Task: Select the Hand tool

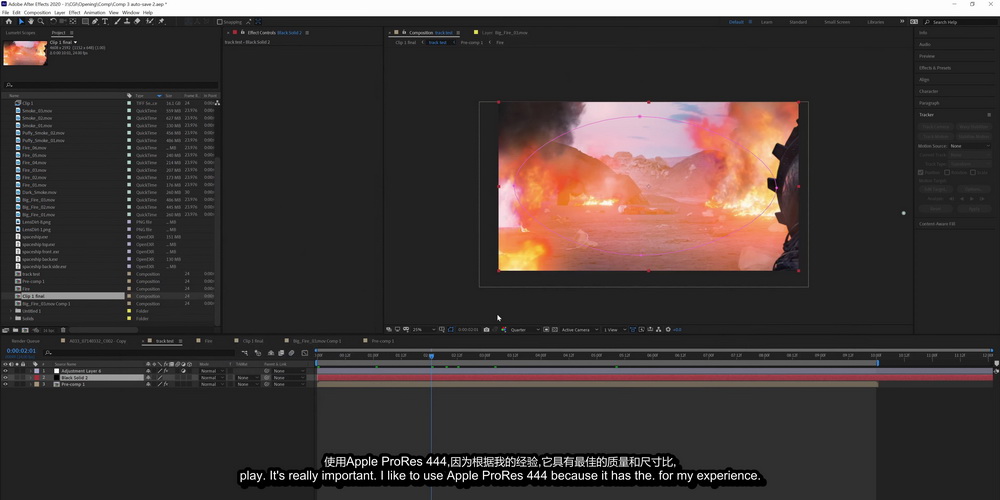Action: (x=31, y=22)
